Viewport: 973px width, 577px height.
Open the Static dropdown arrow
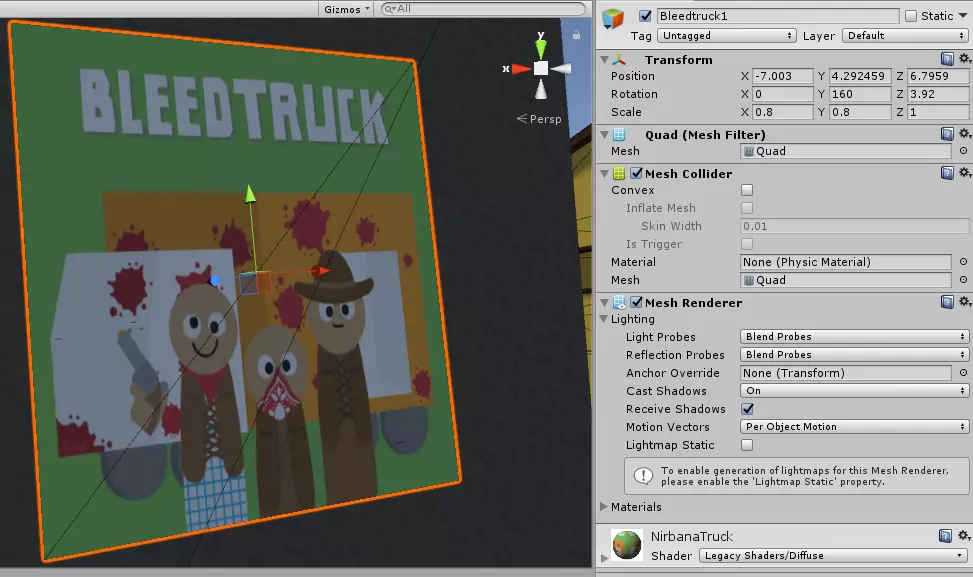pos(963,16)
